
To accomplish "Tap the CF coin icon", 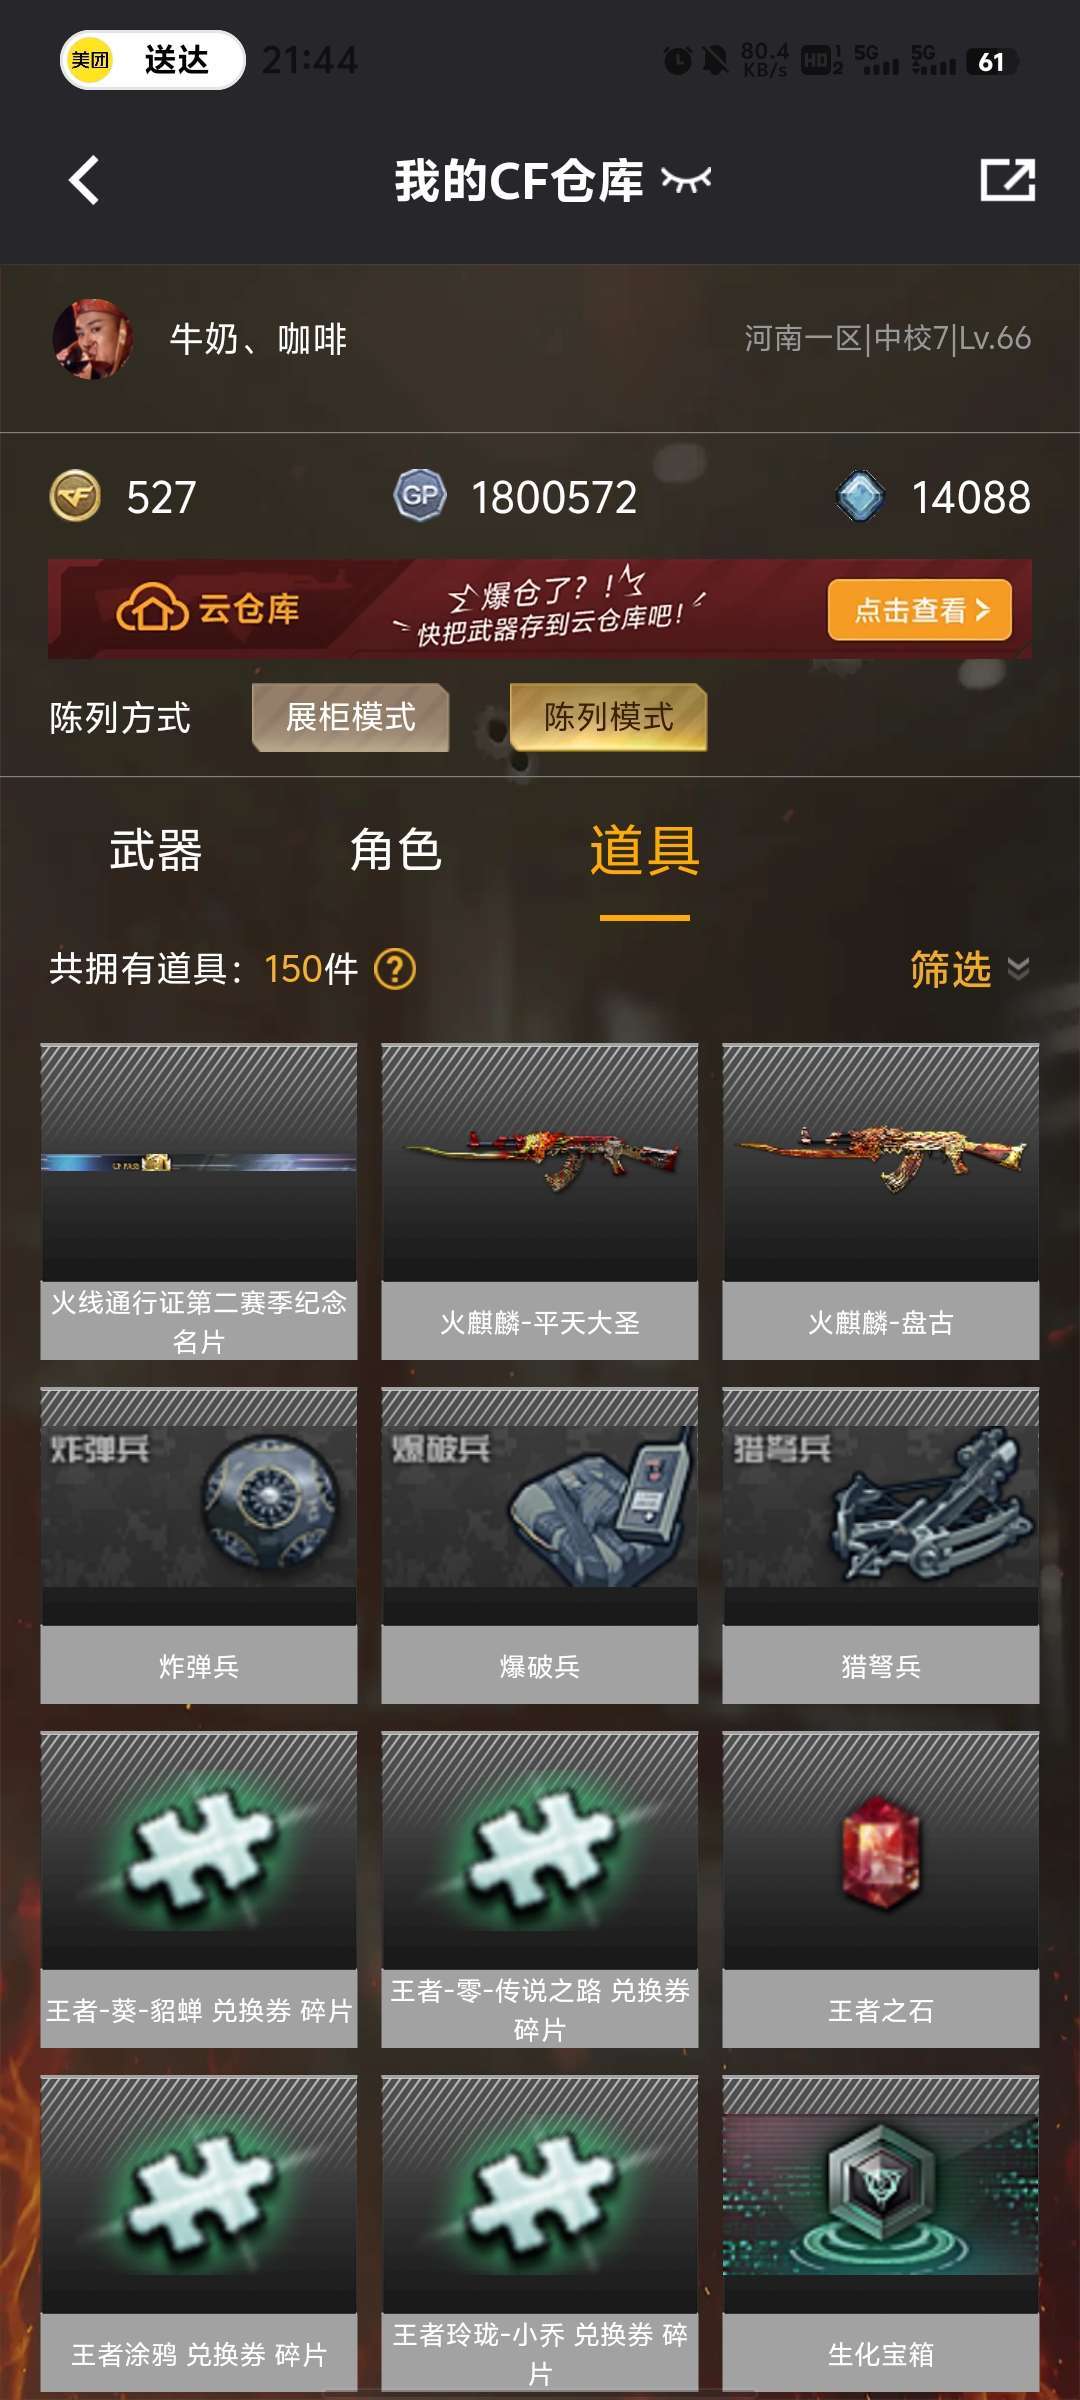I will click(x=75, y=496).
